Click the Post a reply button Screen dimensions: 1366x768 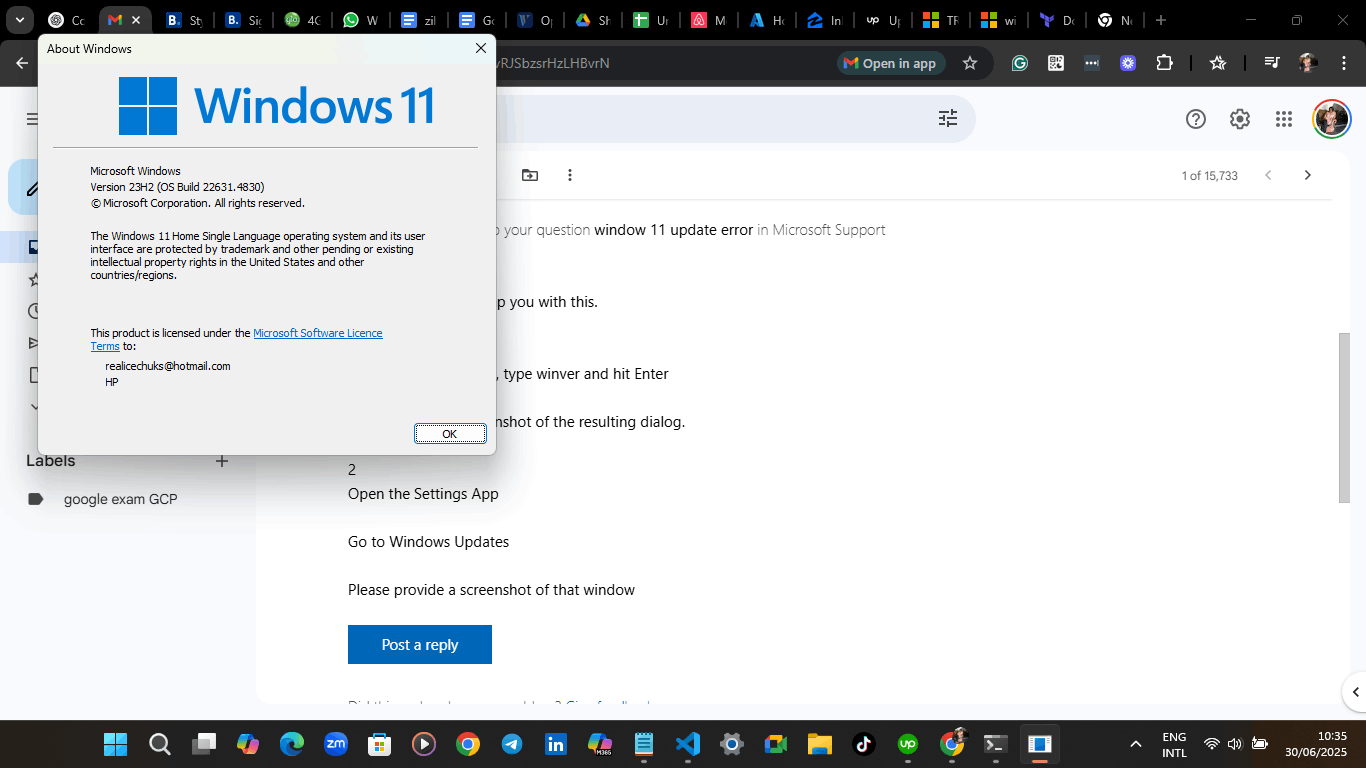pyautogui.click(x=420, y=645)
